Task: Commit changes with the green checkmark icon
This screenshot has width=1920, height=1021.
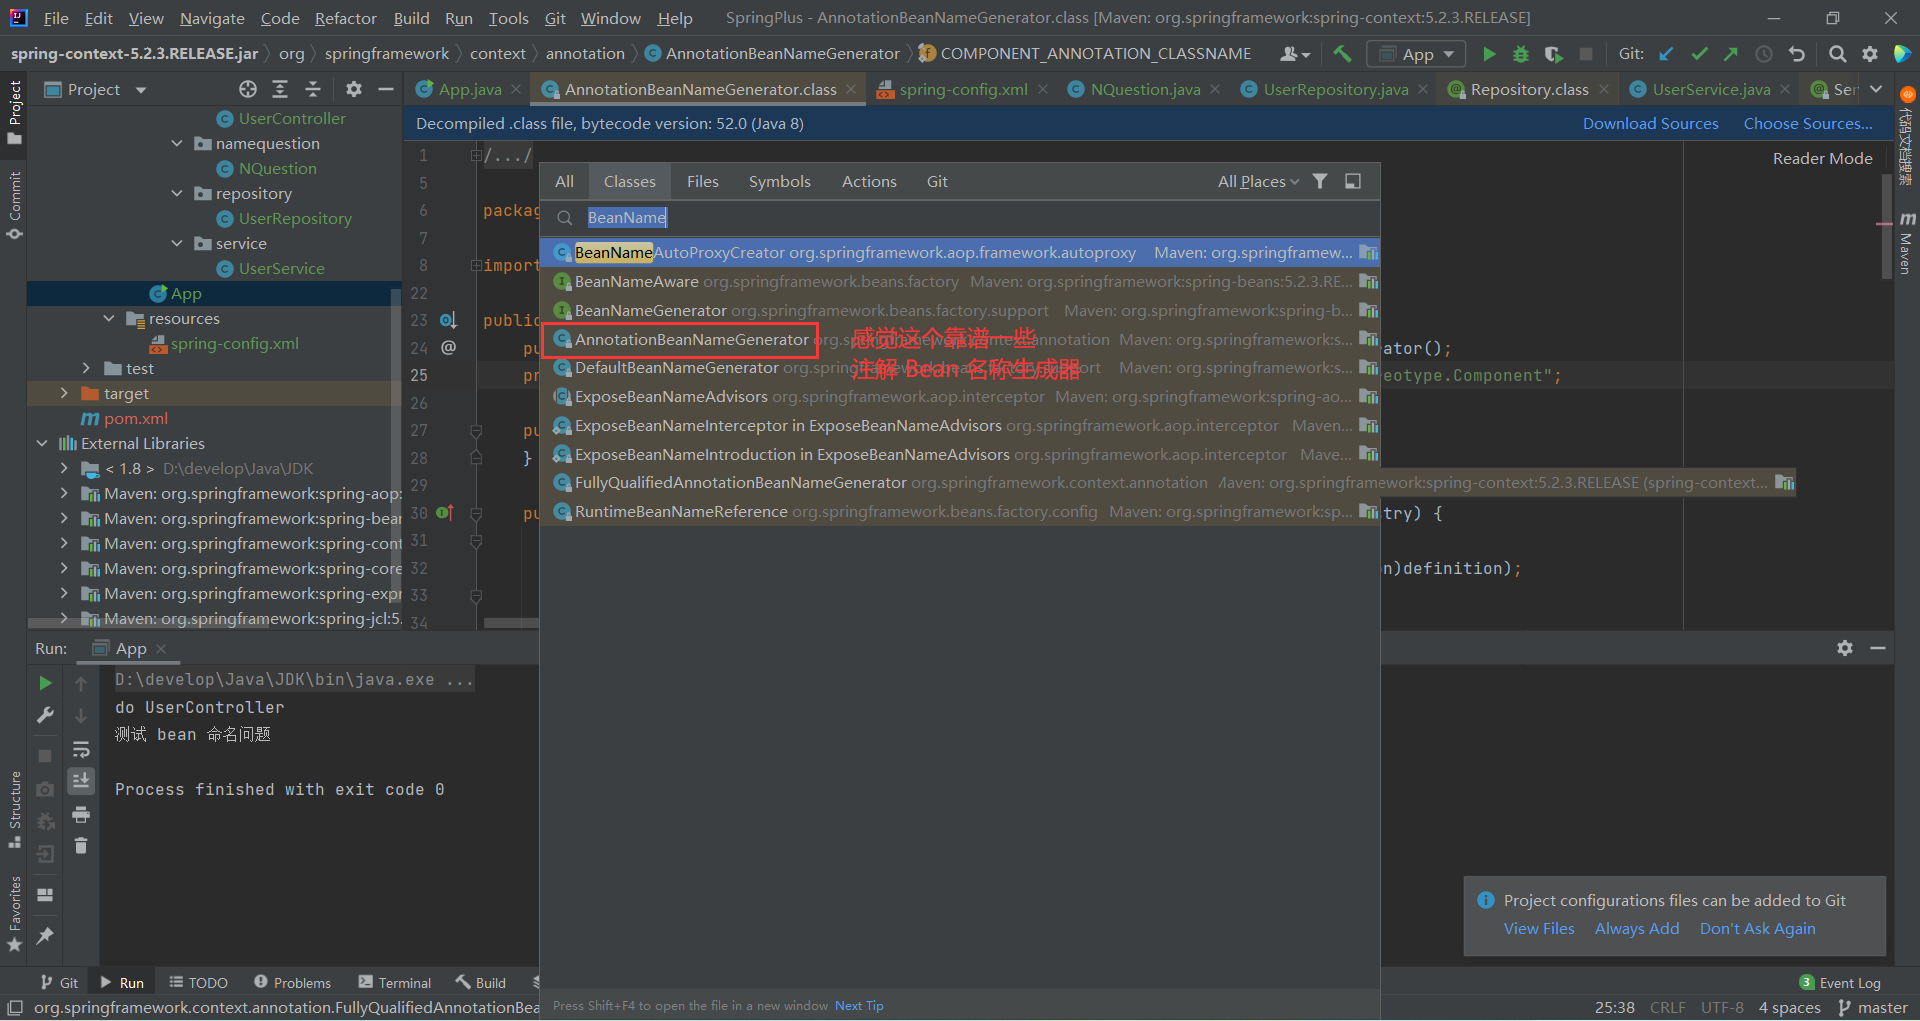Action: [x=1699, y=54]
